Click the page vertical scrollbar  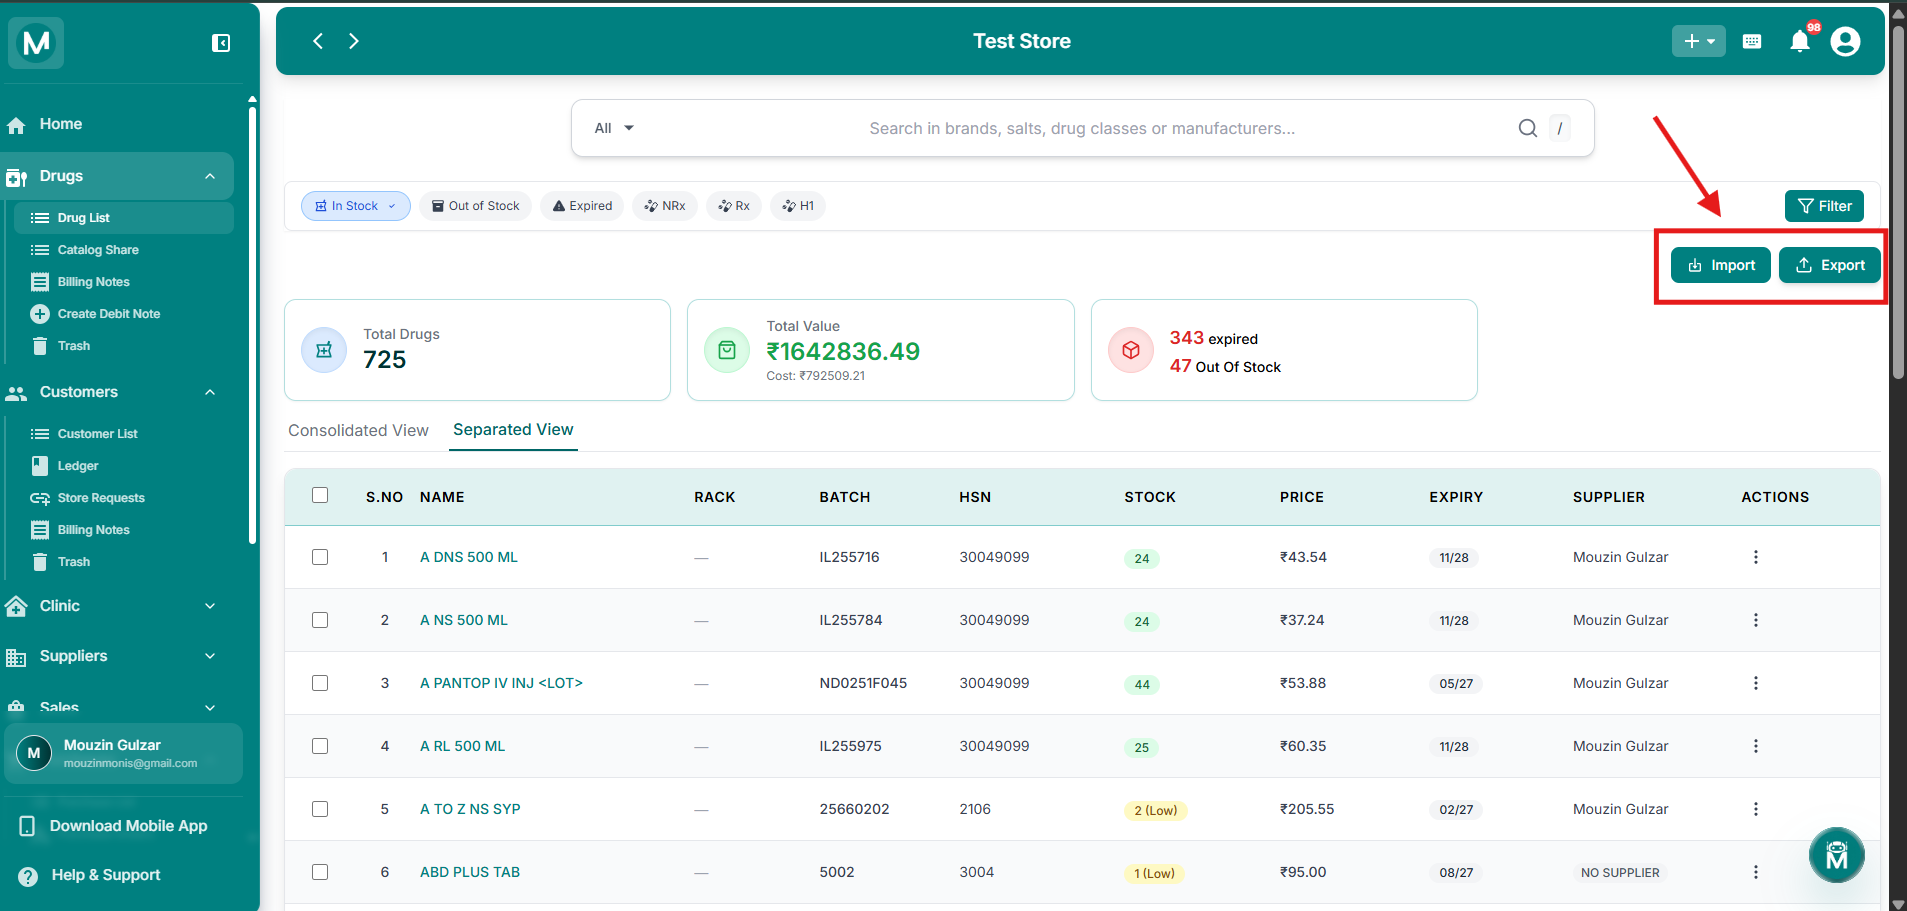(1898, 200)
